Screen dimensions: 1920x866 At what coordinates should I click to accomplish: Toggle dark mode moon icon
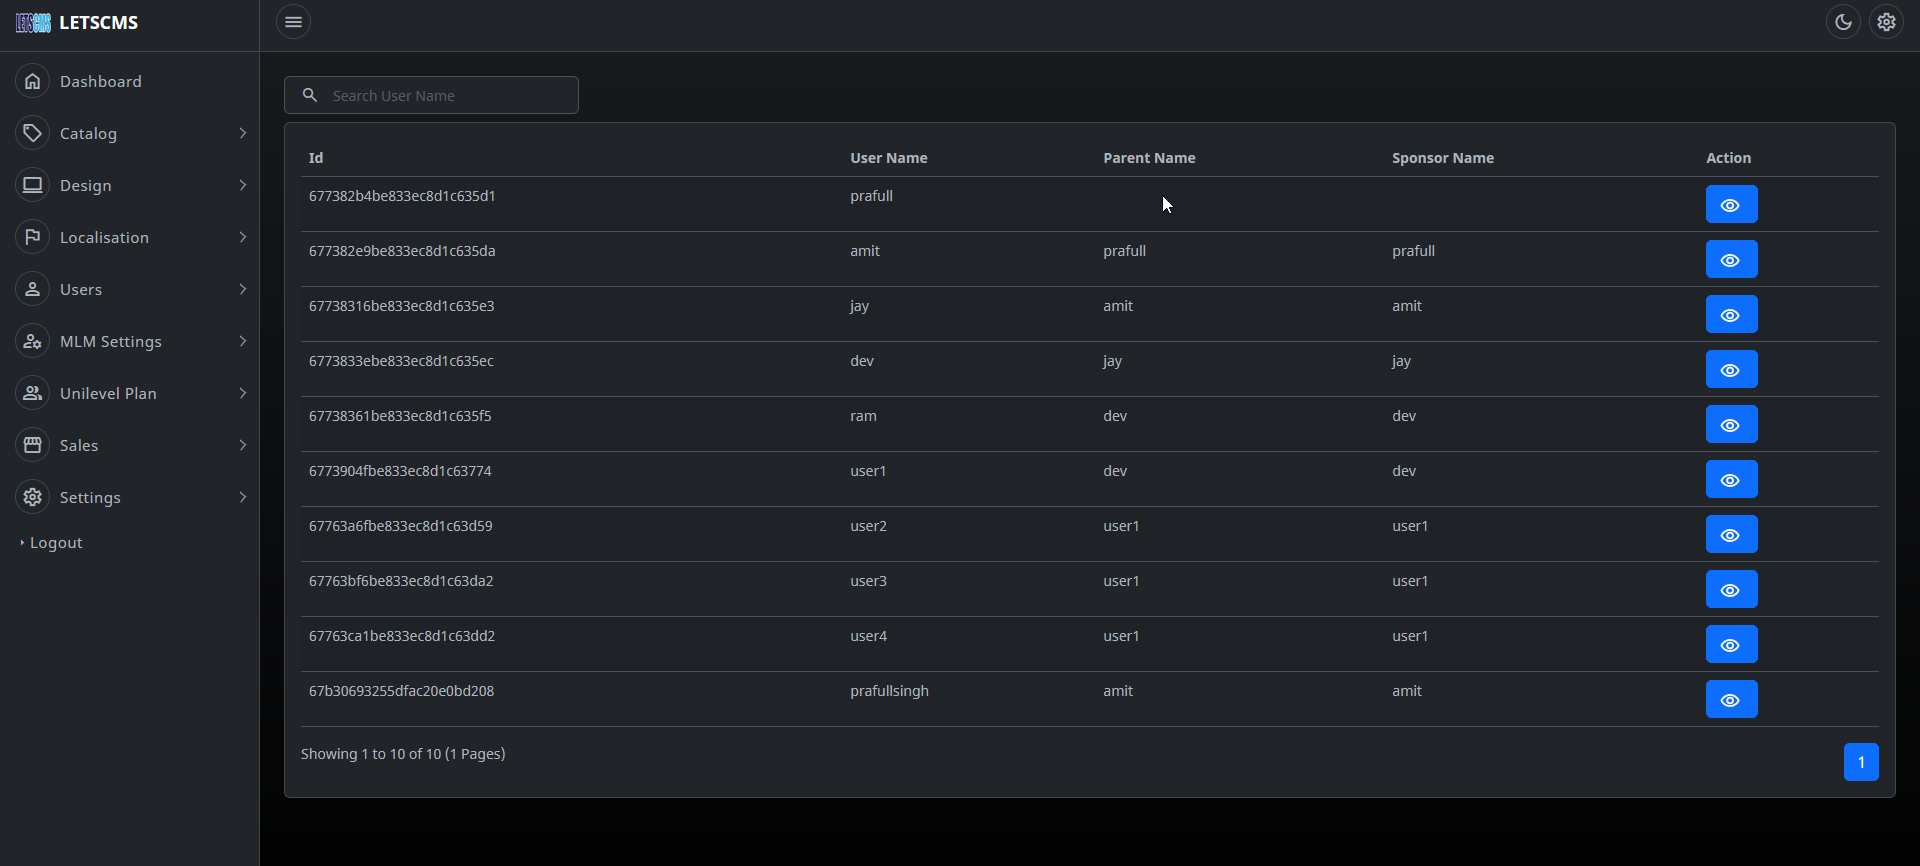click(1843, 22)
